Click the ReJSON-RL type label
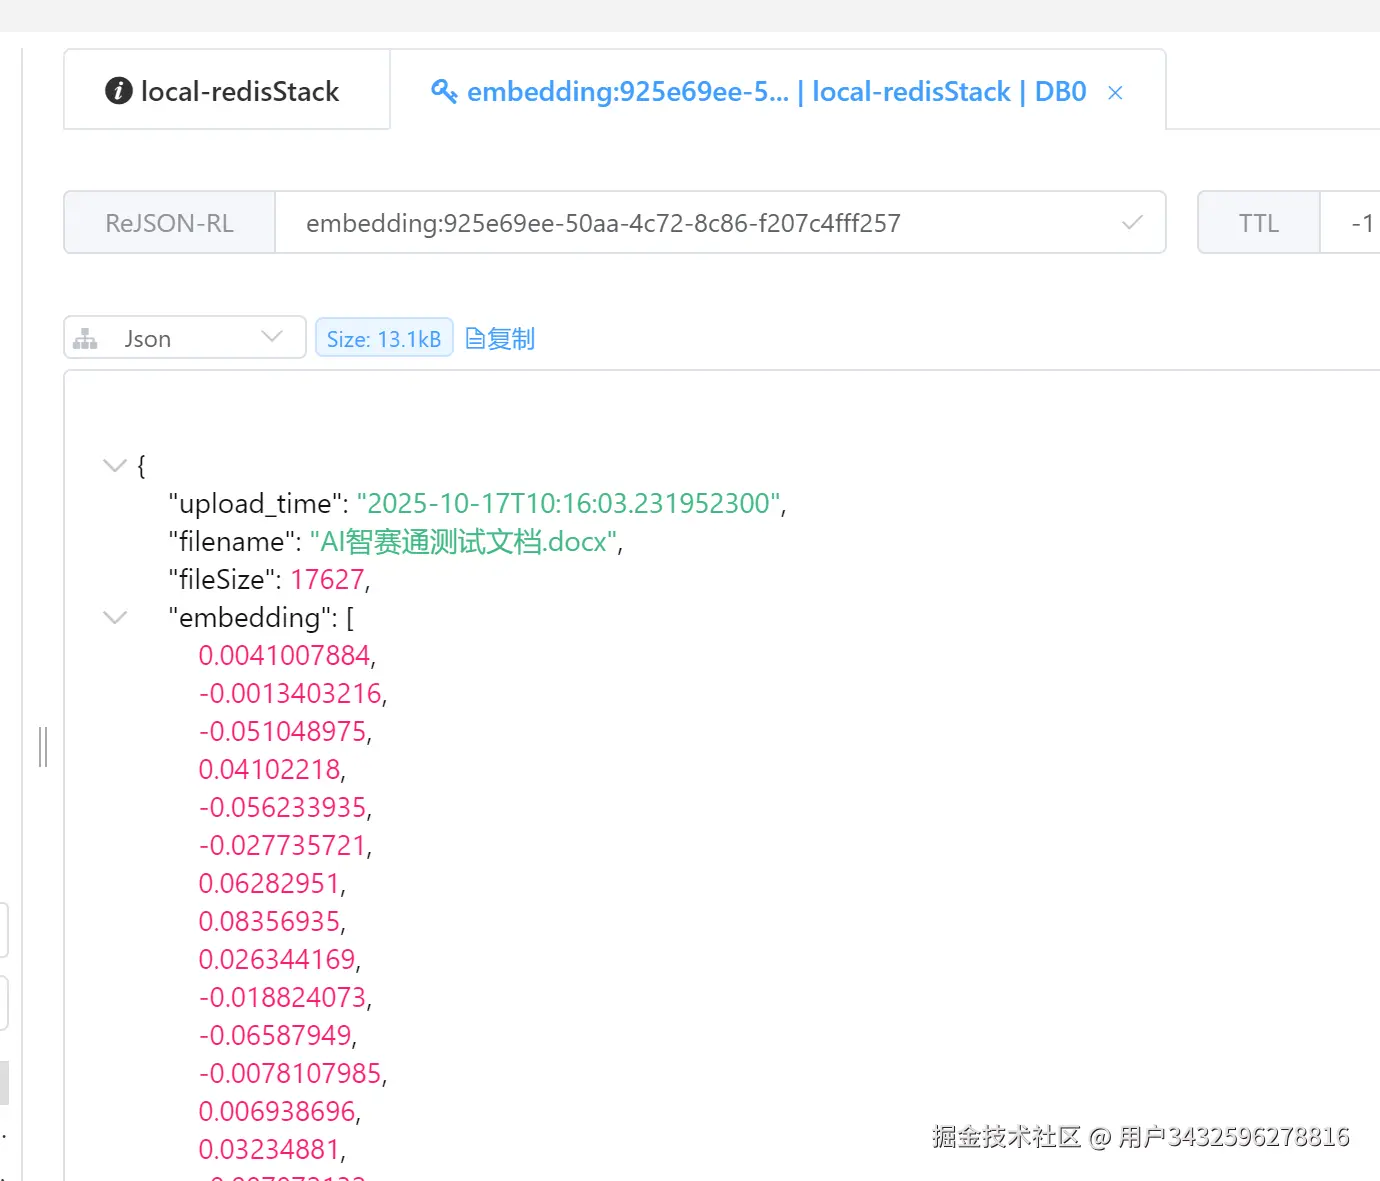 (170, 223)
